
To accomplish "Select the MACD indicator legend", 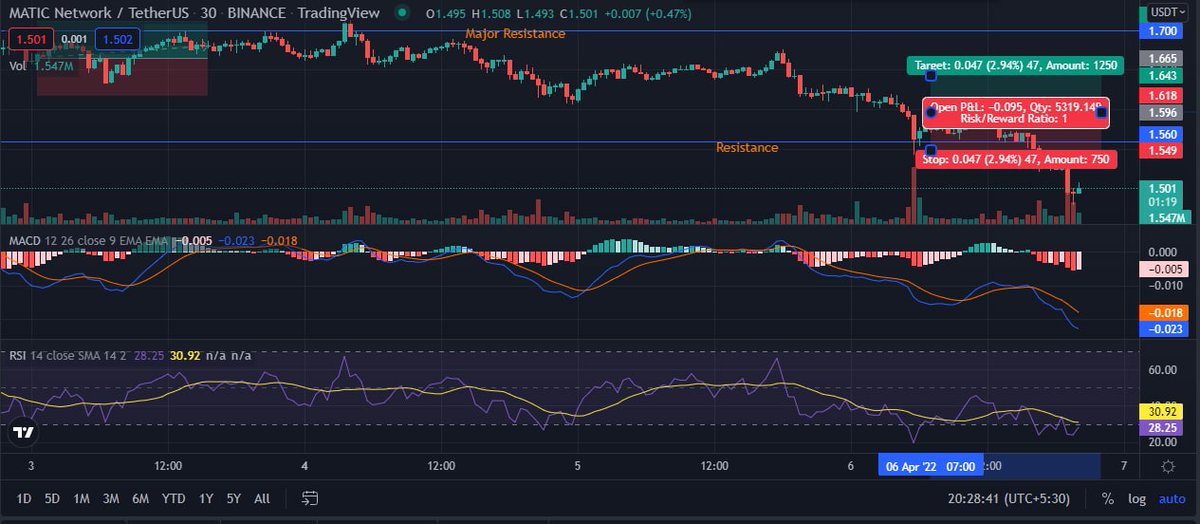I will pos(86,240).
